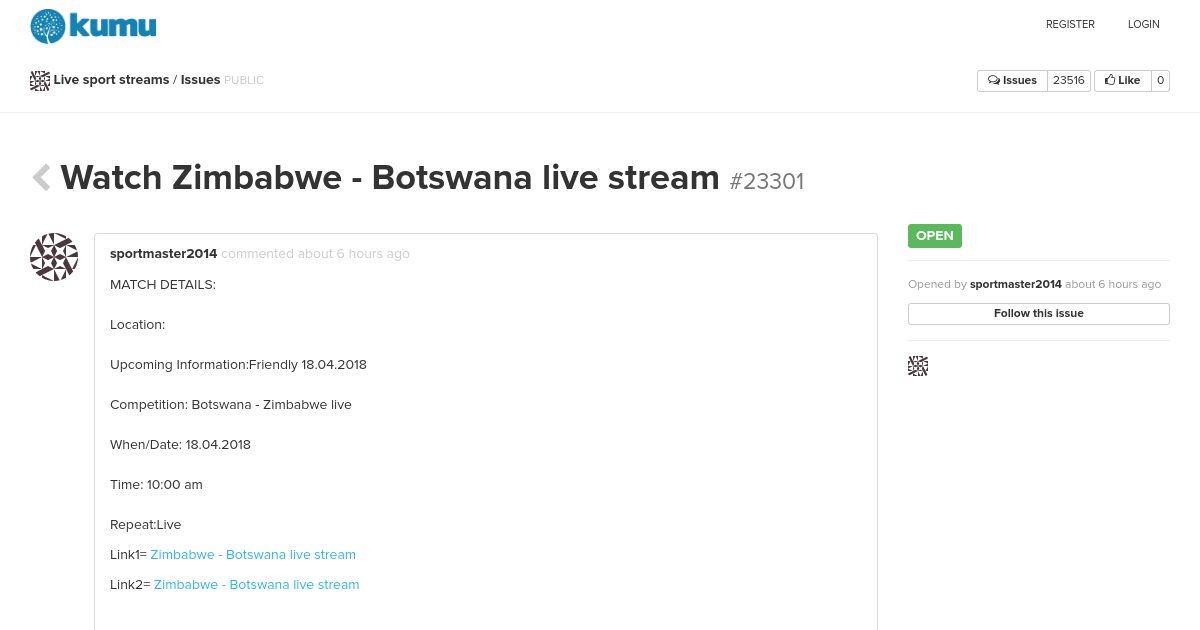Open Link2 Zimbabwe - Botswana live stream
The width and height of the screenshot is (1200, 630).
click(x=256, y=584)
